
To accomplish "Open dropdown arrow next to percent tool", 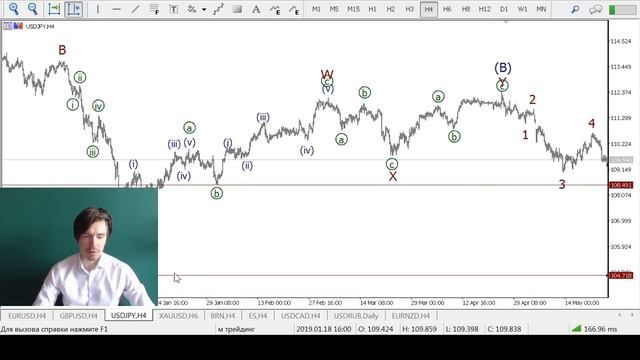I will pyautogui.click(x=204, y=9).
